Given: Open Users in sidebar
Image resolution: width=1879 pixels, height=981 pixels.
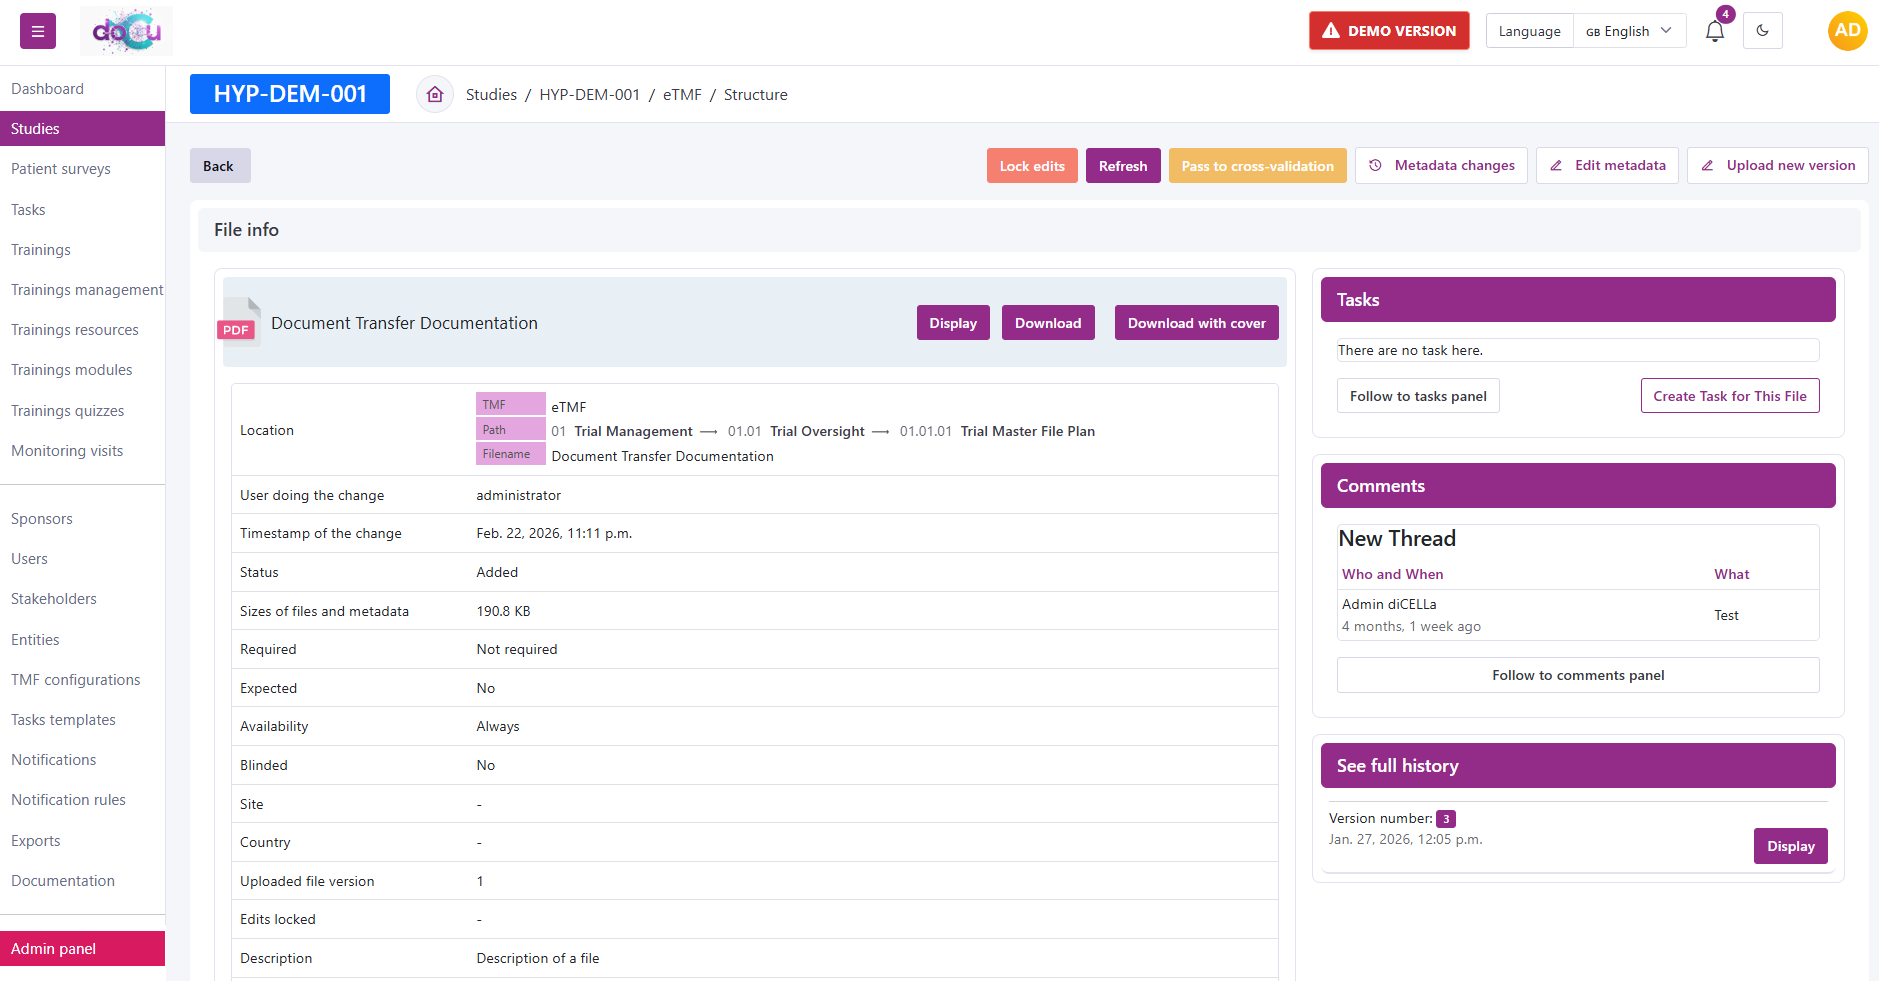Looking at the screenshot, I should coord(82,559).
